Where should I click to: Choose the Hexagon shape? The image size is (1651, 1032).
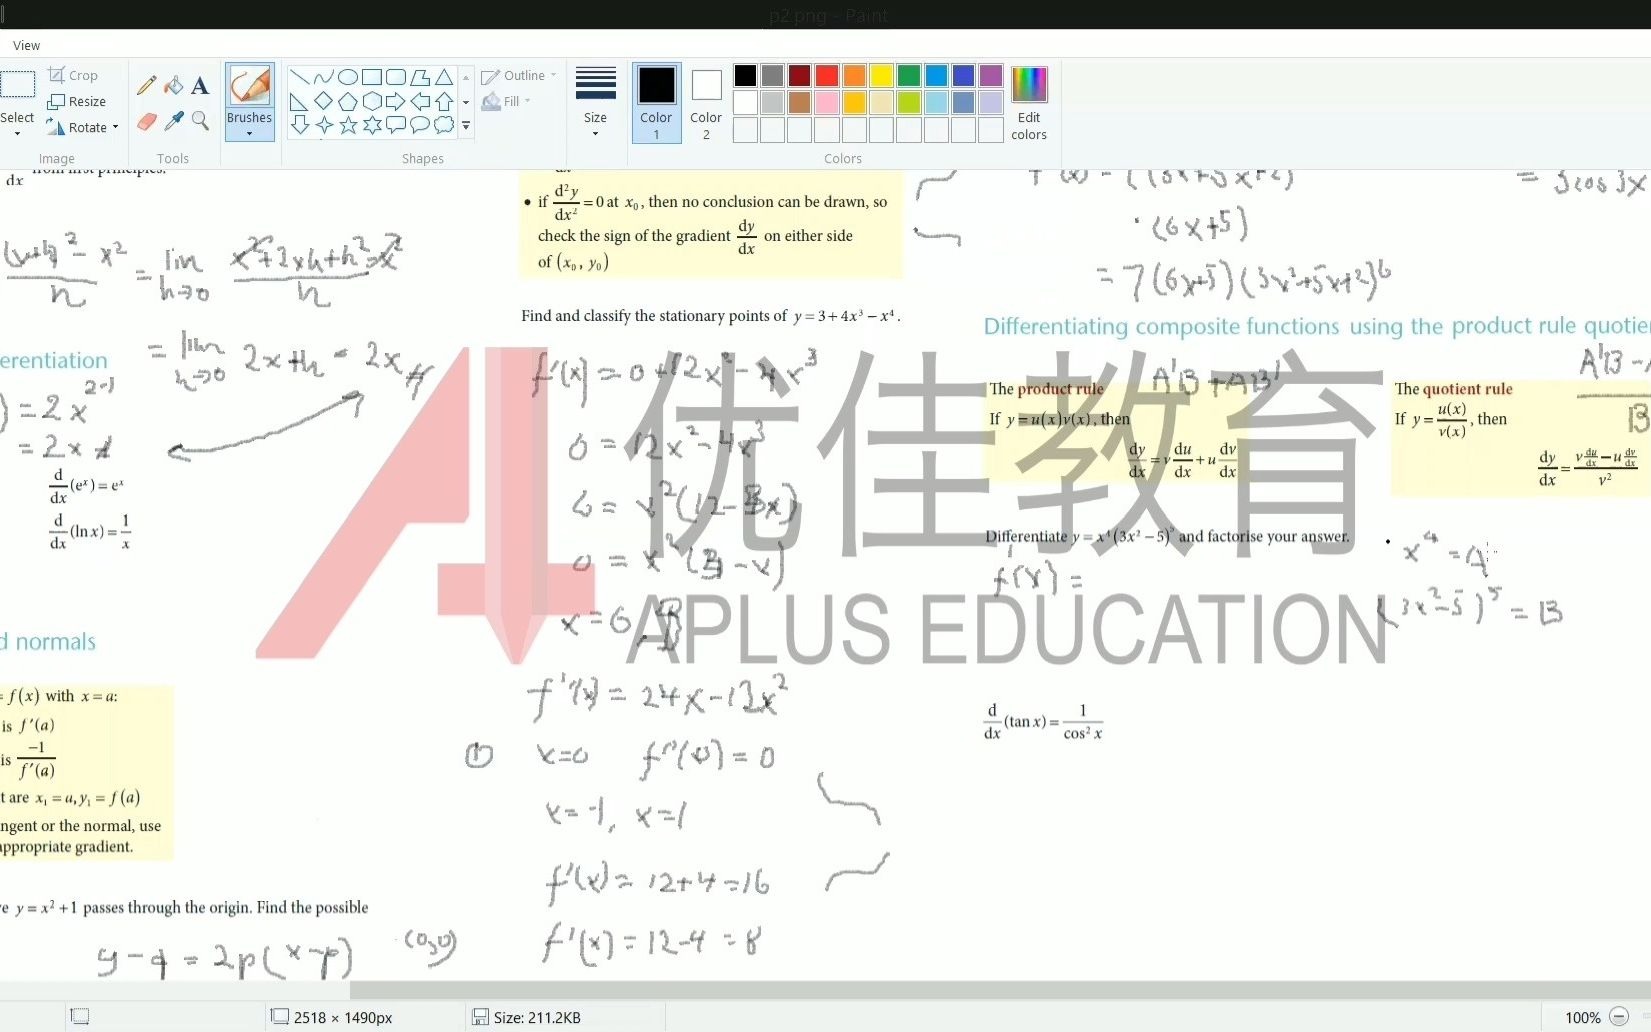[x=372, y=101]
